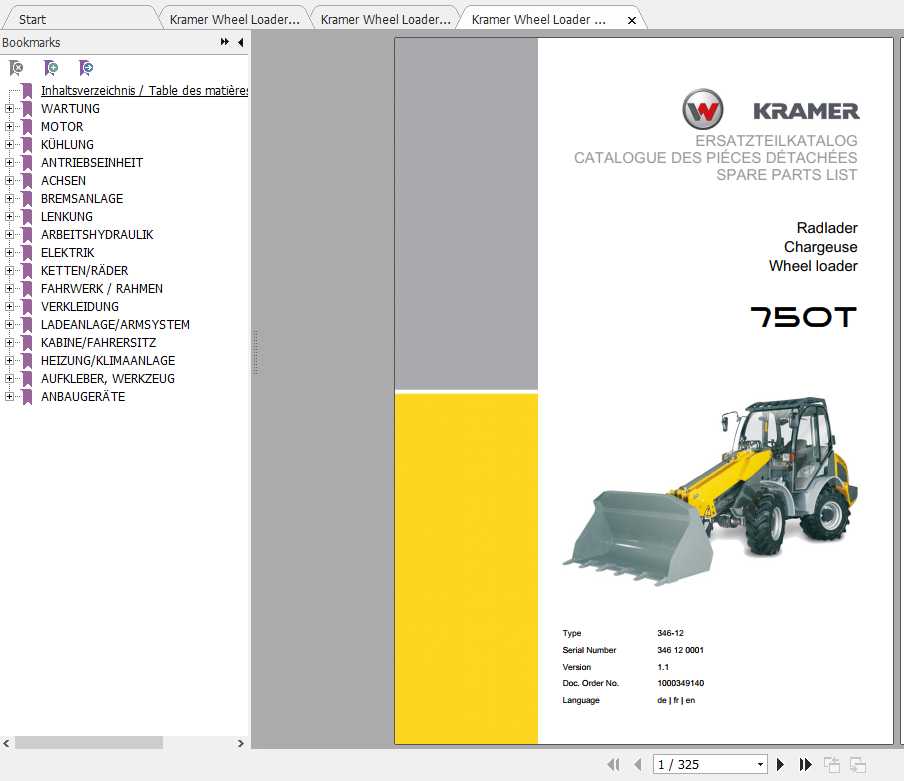Jump to the last page
The image size is (904, 781).
805,764
